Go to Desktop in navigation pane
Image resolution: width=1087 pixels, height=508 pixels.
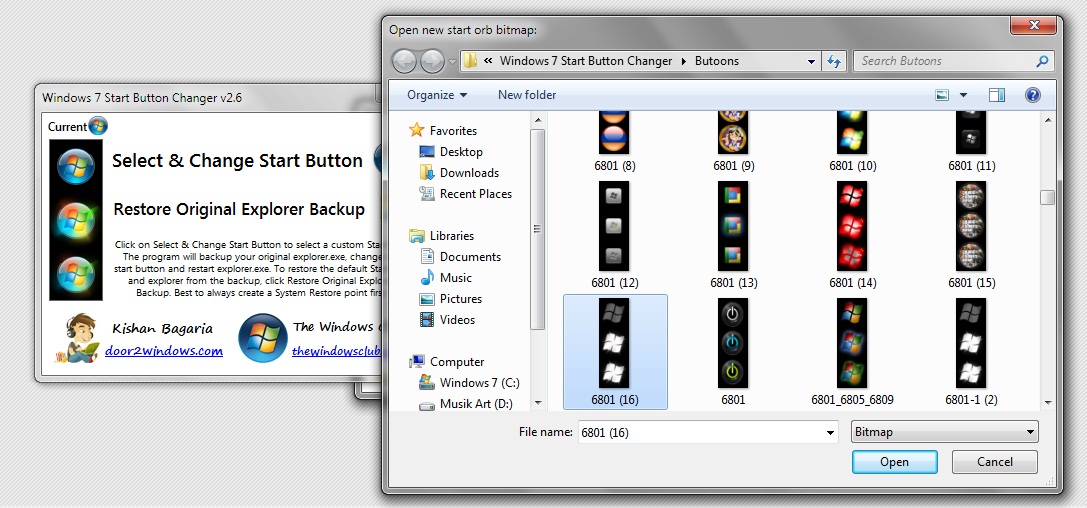tap(451, 152)
